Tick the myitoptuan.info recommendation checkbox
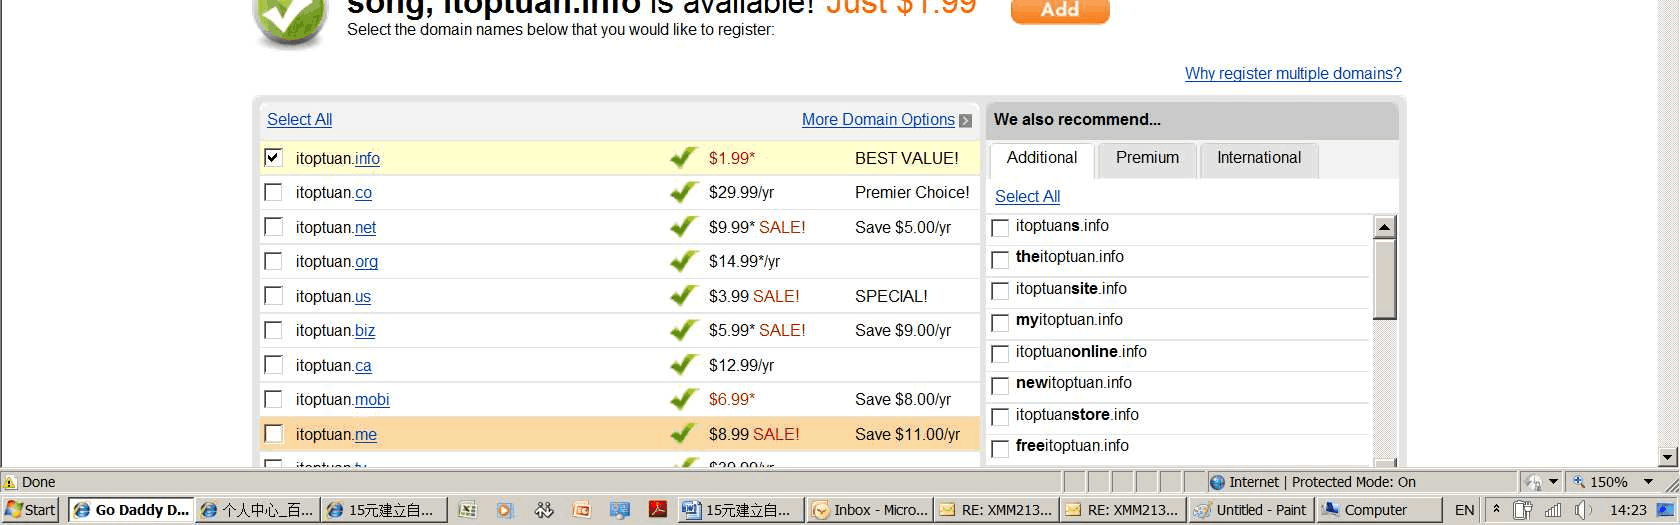This screenshot has height=525, width=1680. [x=999, y=322]
